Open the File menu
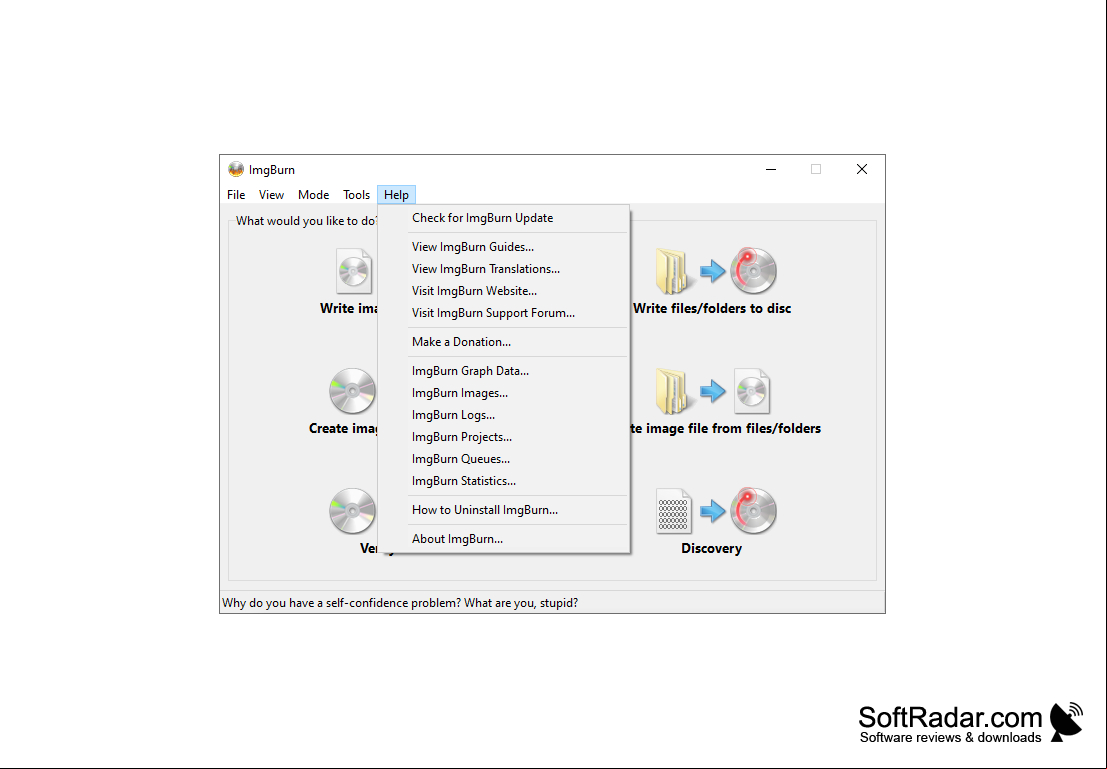 (x=236, y=195)
